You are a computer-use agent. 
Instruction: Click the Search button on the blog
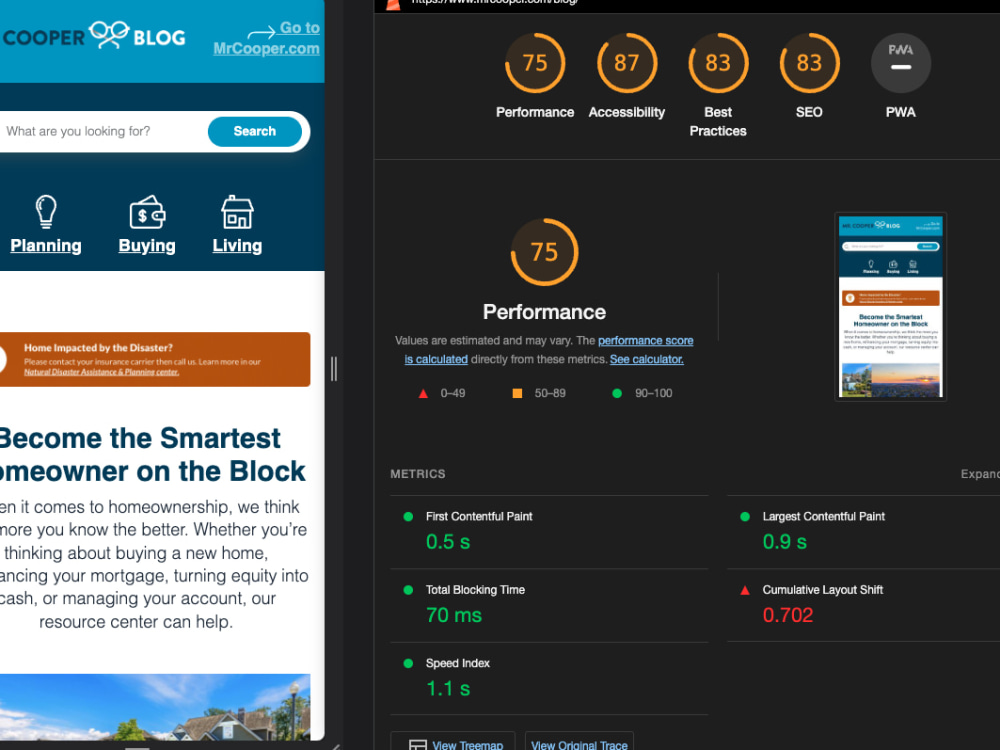[254, 131]
